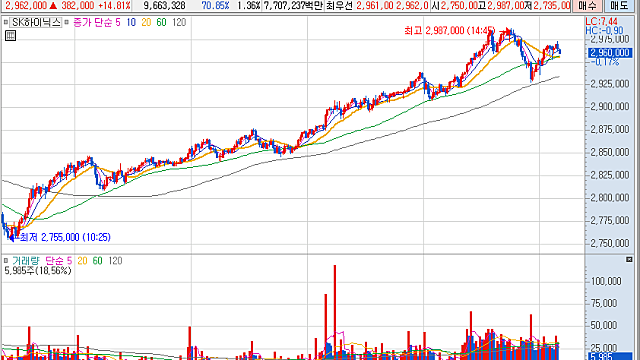Select volume moving average period 120
The height and width of the screenshot is (360, 640).
[x=115, y=260]
